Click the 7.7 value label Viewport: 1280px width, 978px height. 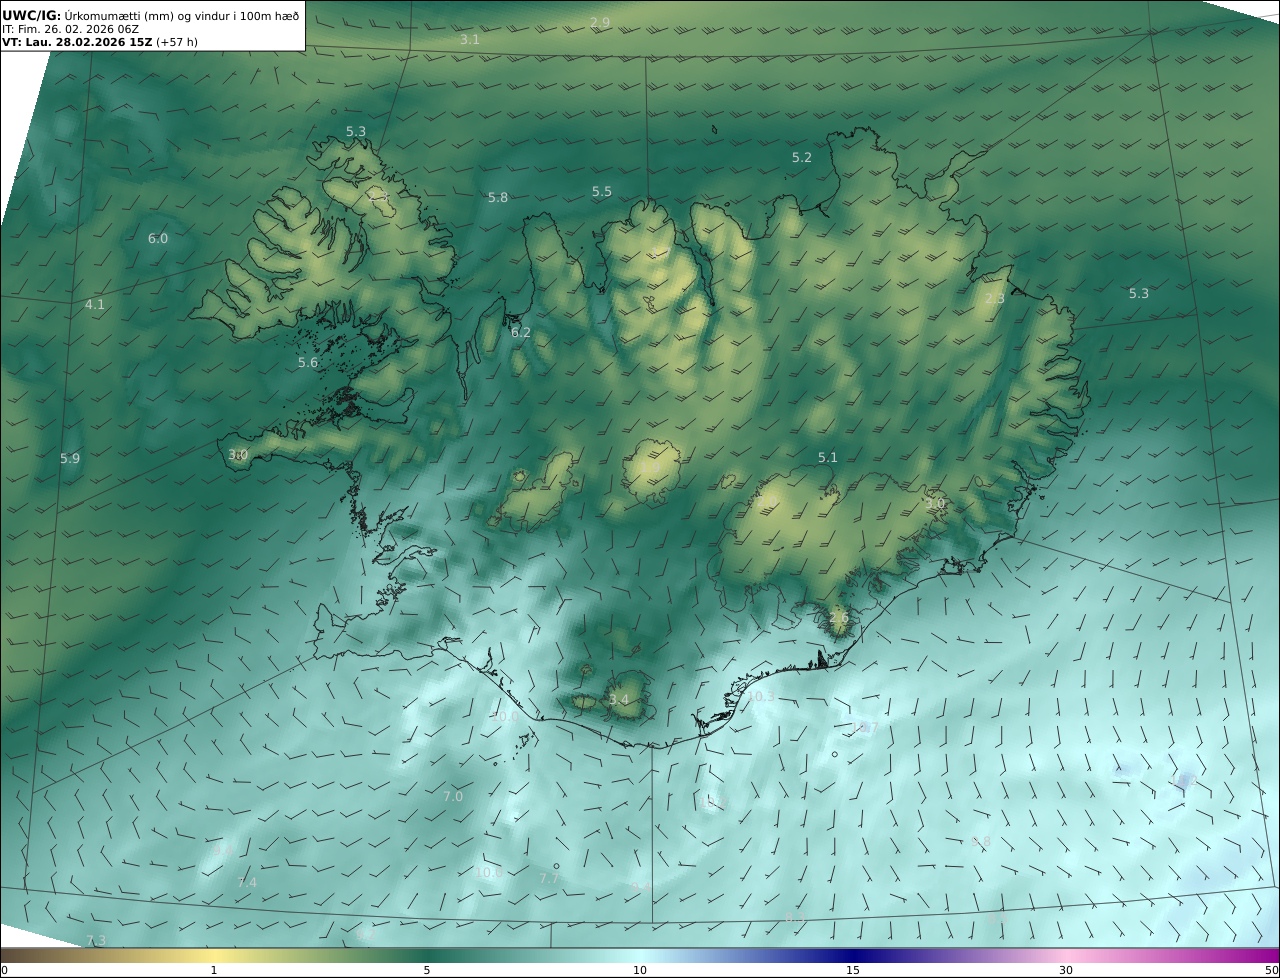[549, 879]
